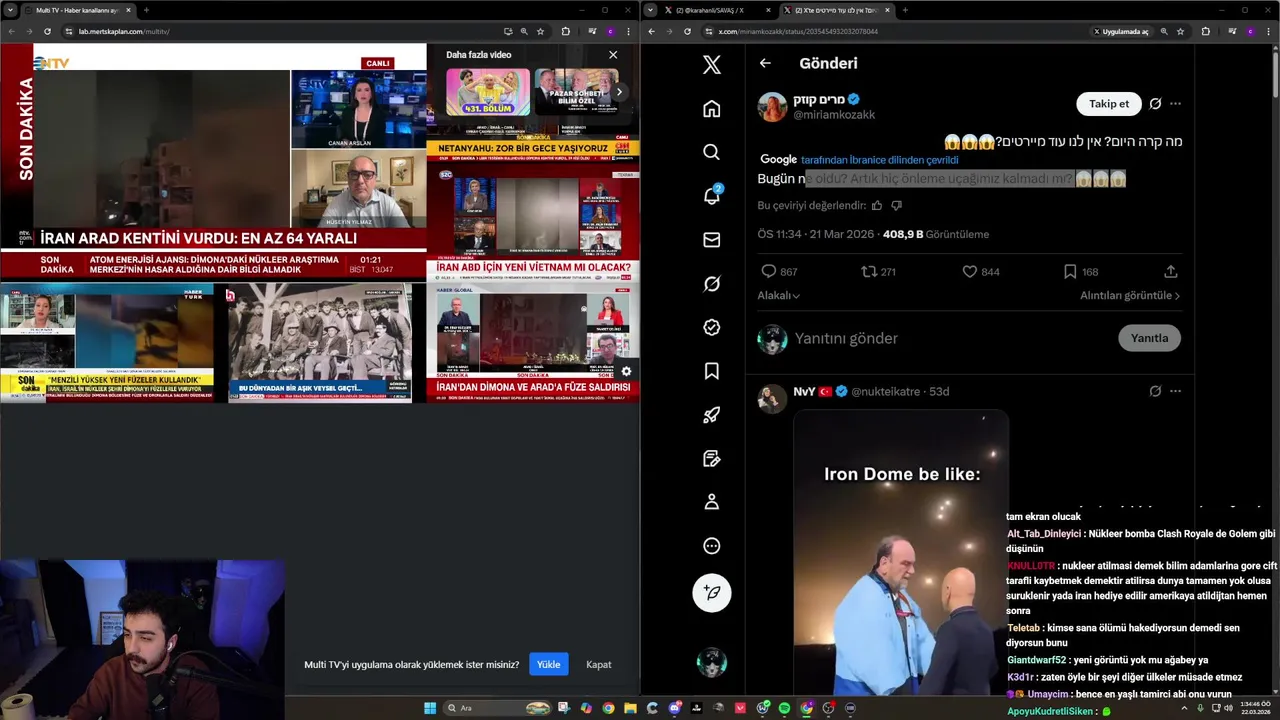
Task: Select the 431. Bölüm video thumbnail
Action: tap(488, 92)
